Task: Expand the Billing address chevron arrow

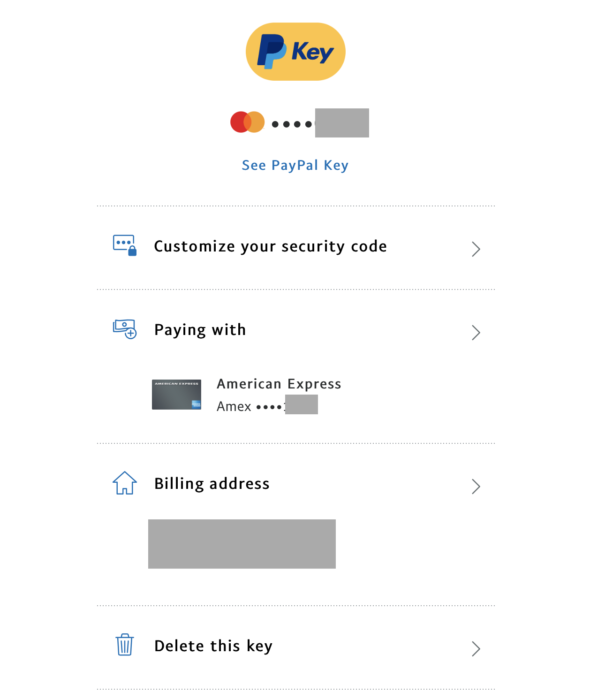Action: pos(476,486)
